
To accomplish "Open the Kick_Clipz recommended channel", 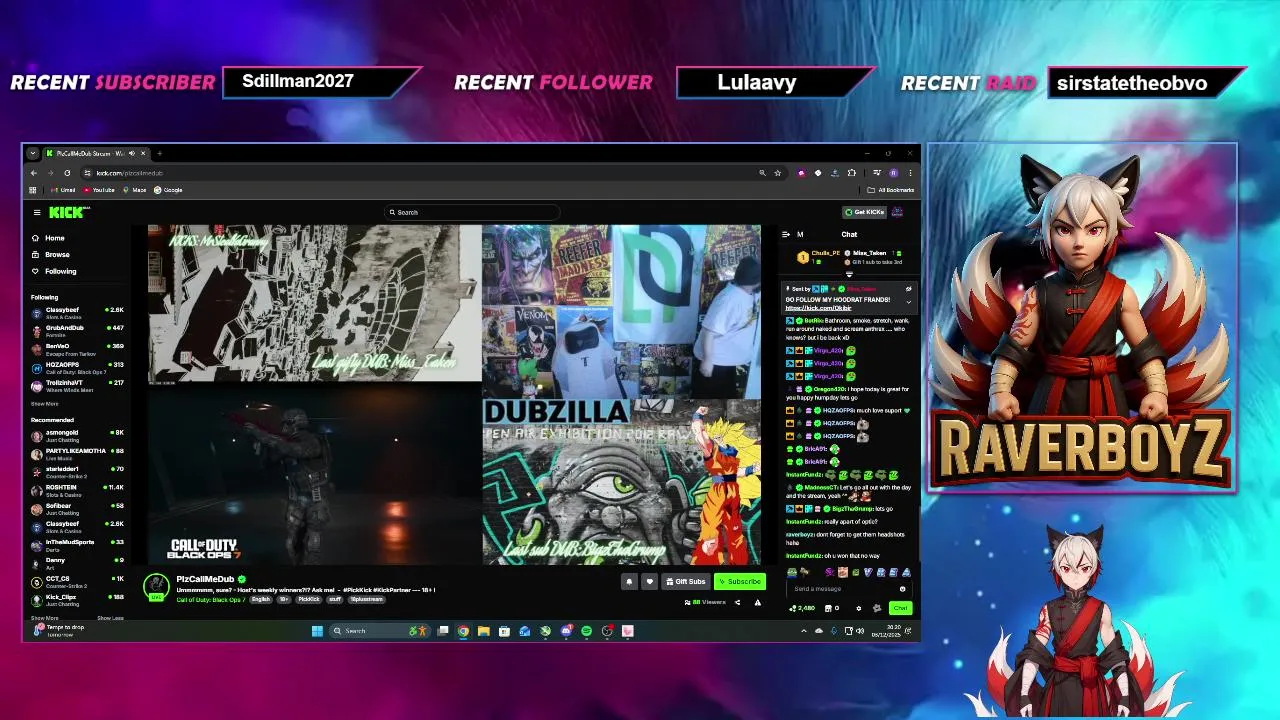I will tap(77, 599).
